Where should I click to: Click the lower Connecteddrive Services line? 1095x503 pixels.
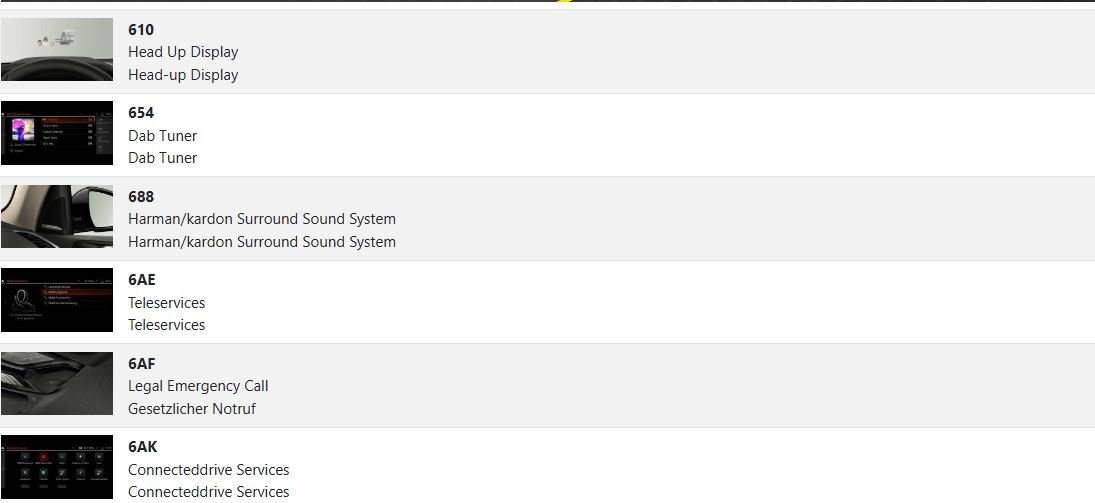[208, 492]
